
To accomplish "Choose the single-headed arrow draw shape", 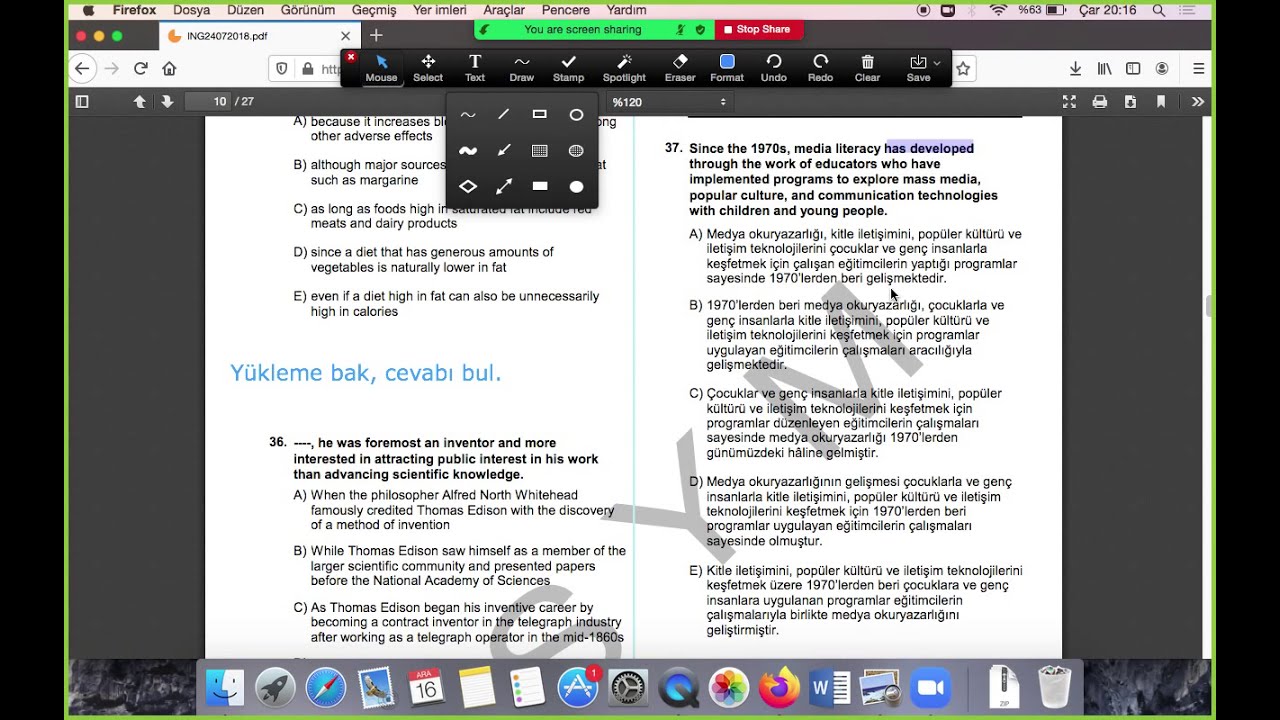I will pyautogui.click(x=504, y=151).
